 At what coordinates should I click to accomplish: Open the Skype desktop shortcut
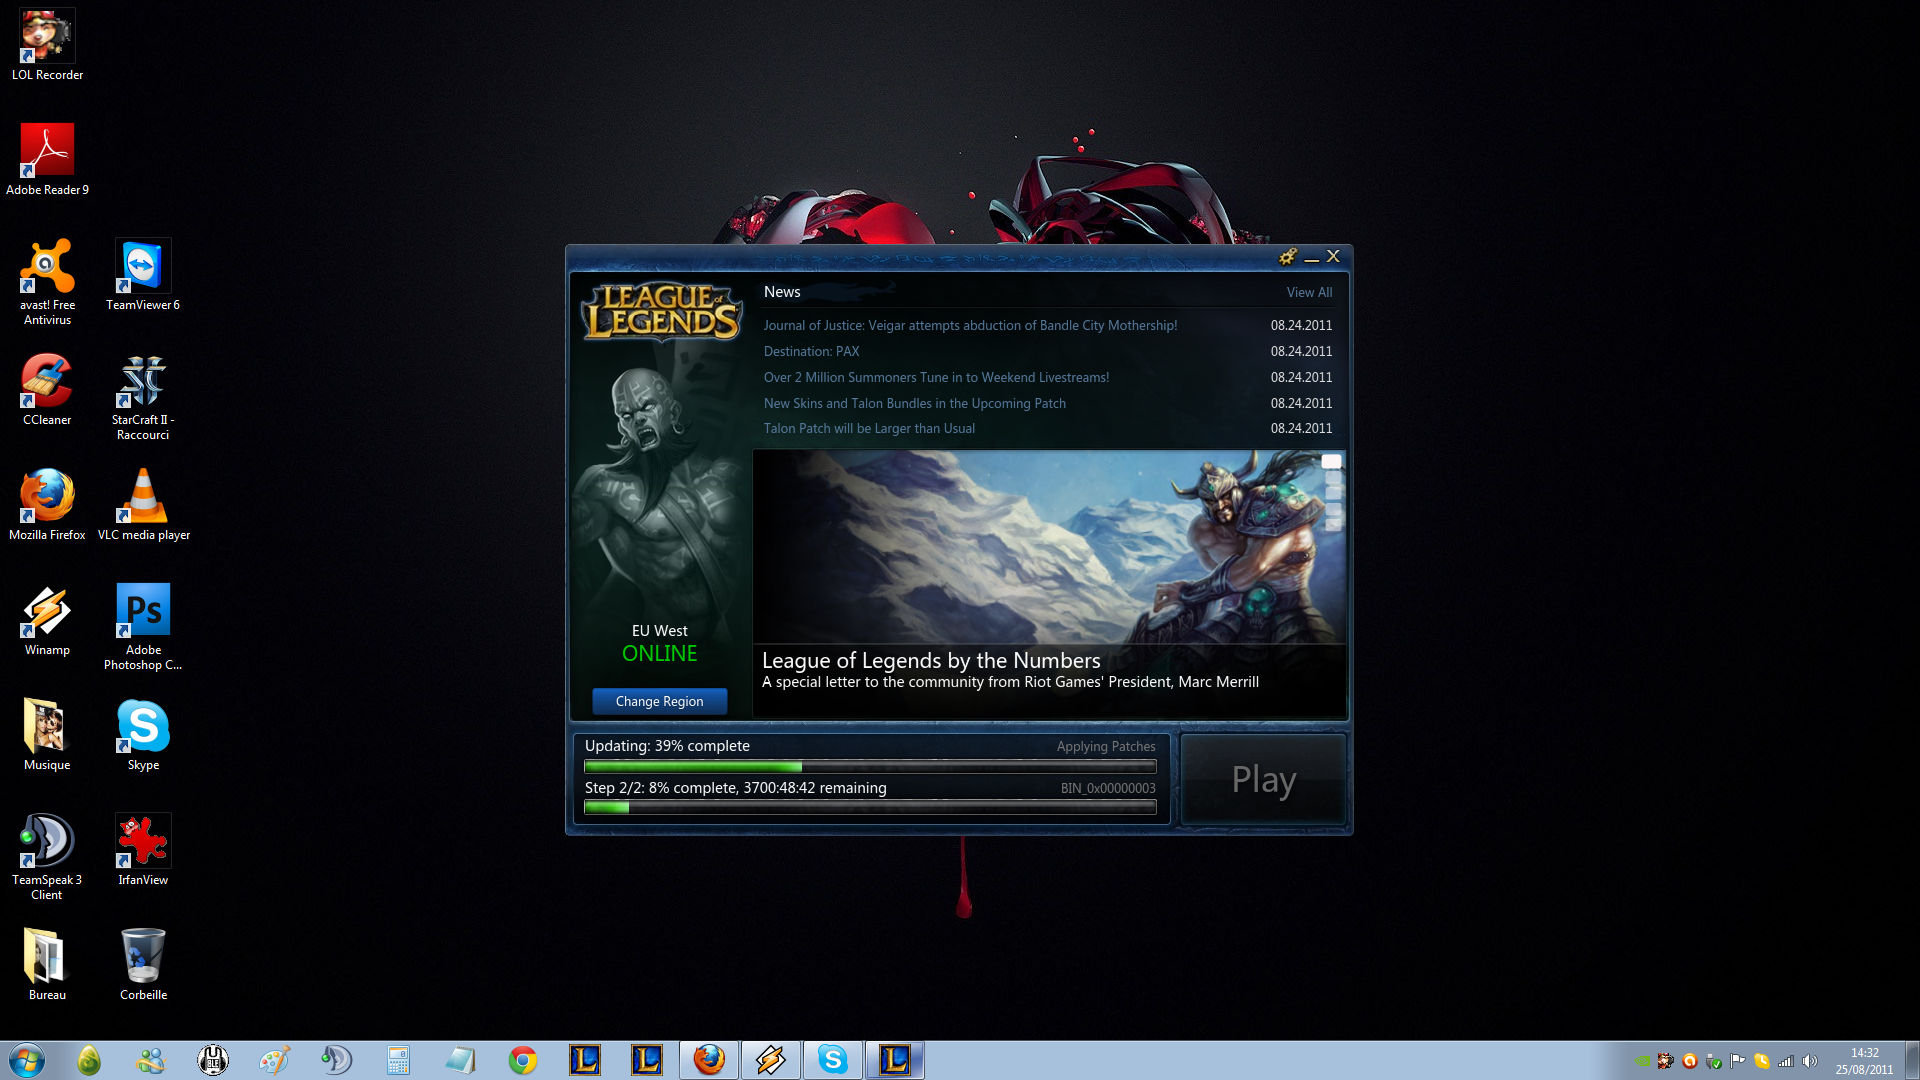click(x=143, y=735)
